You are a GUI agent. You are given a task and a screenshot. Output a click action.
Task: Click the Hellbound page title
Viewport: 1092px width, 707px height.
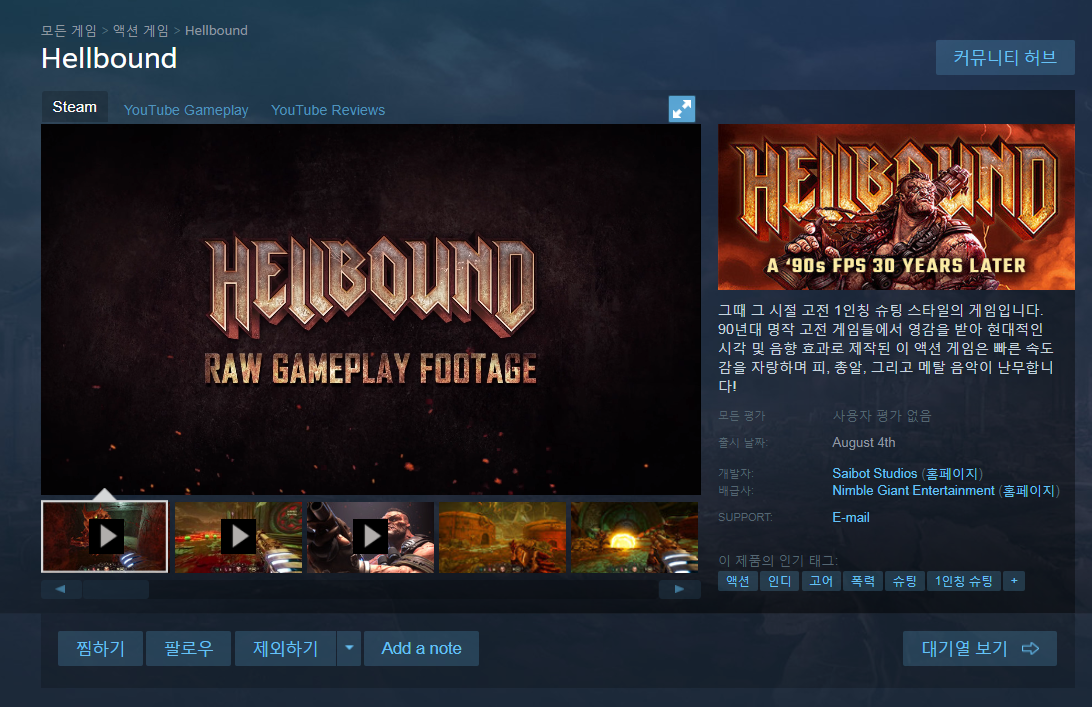click(109, 59)
